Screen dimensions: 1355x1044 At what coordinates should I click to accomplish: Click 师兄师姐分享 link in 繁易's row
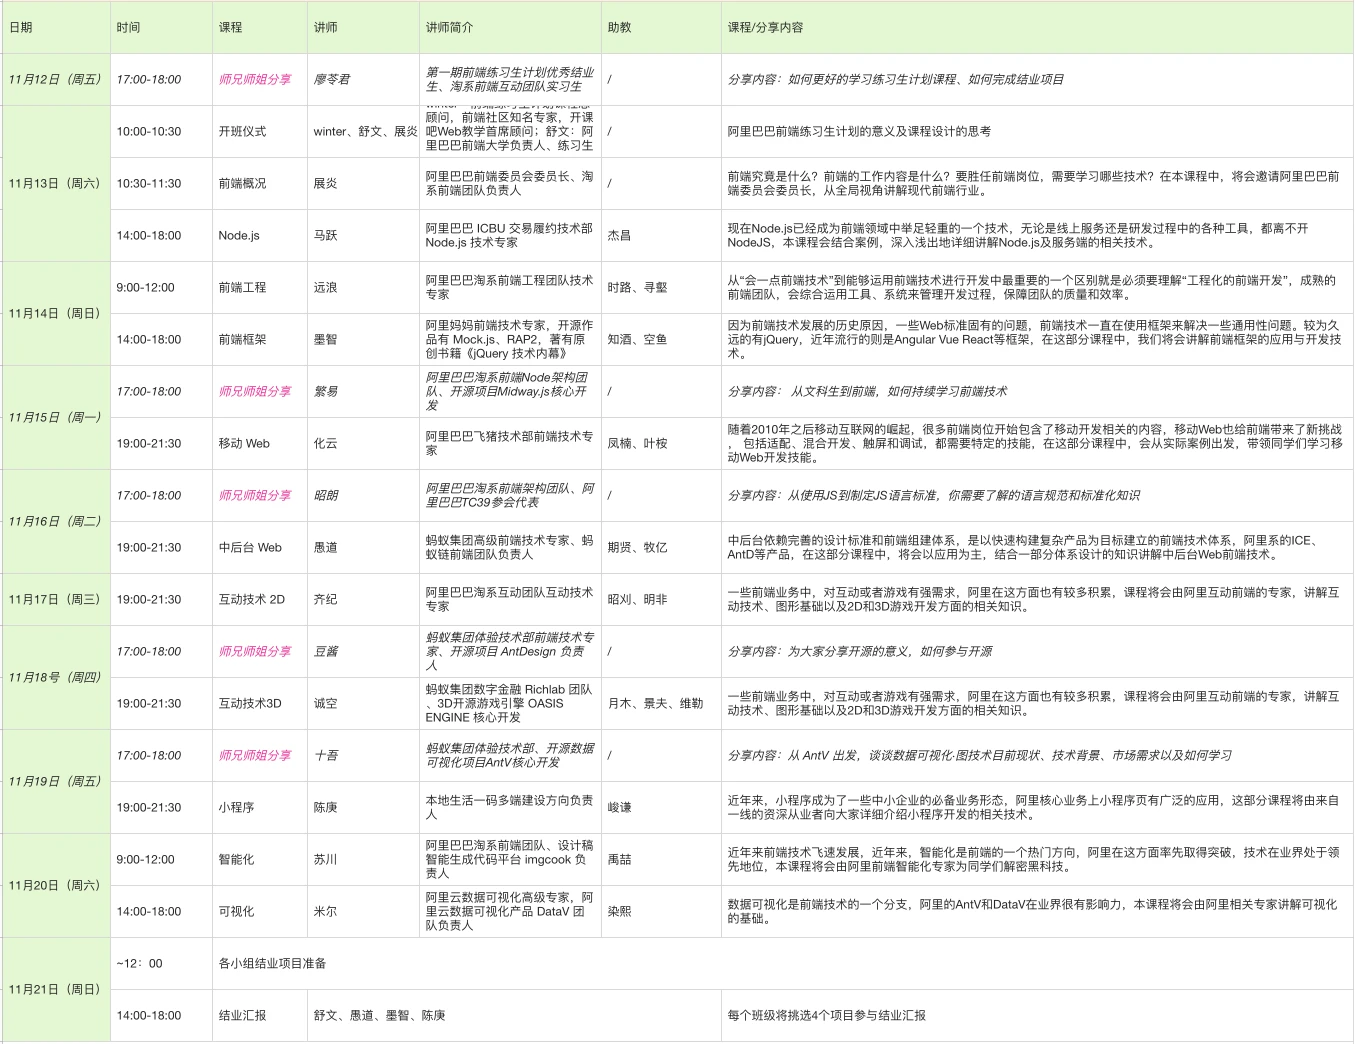coord(254,392)
